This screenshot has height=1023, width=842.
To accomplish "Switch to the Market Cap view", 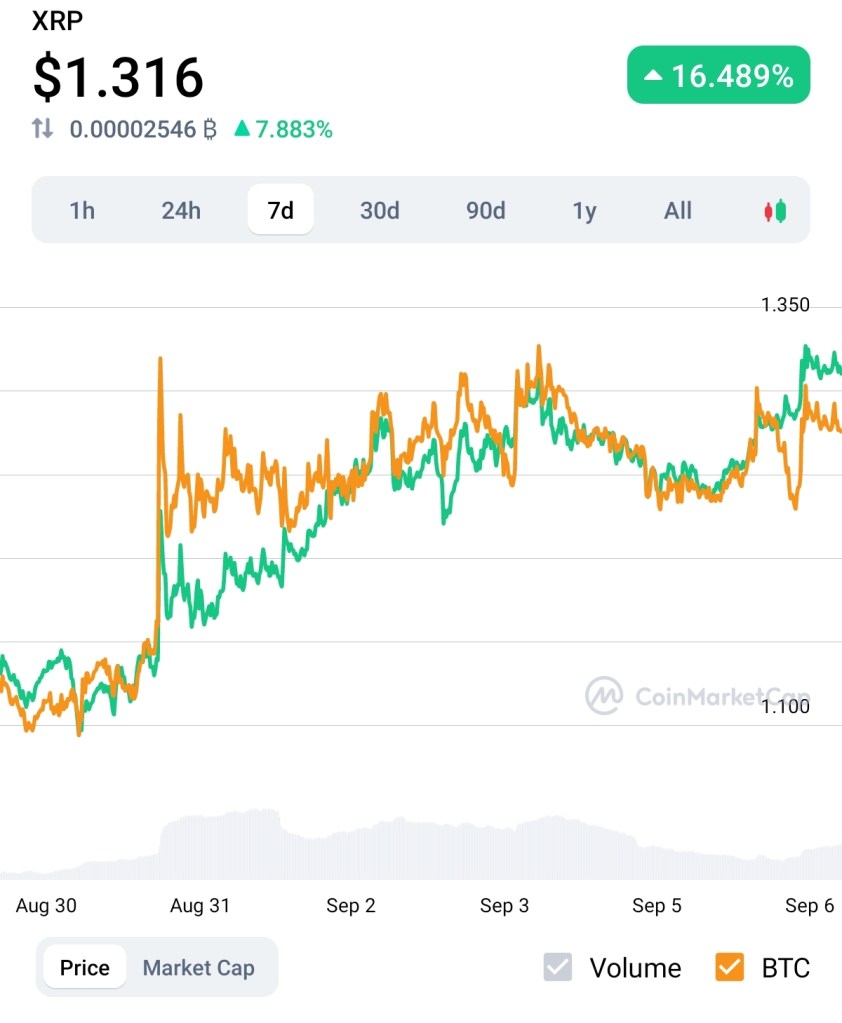I will pyautogui.click(x=198, y=968).
